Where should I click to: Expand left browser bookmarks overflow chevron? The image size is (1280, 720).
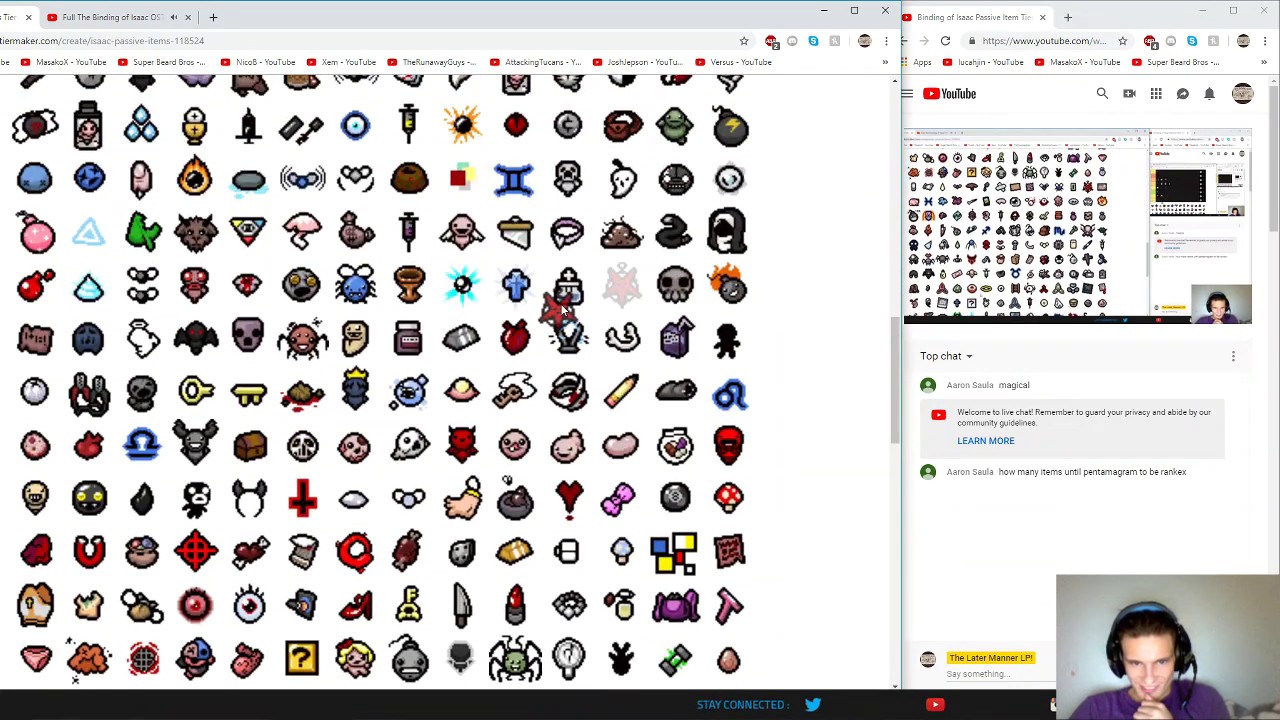pyautogui.click(x=884, y=62)
